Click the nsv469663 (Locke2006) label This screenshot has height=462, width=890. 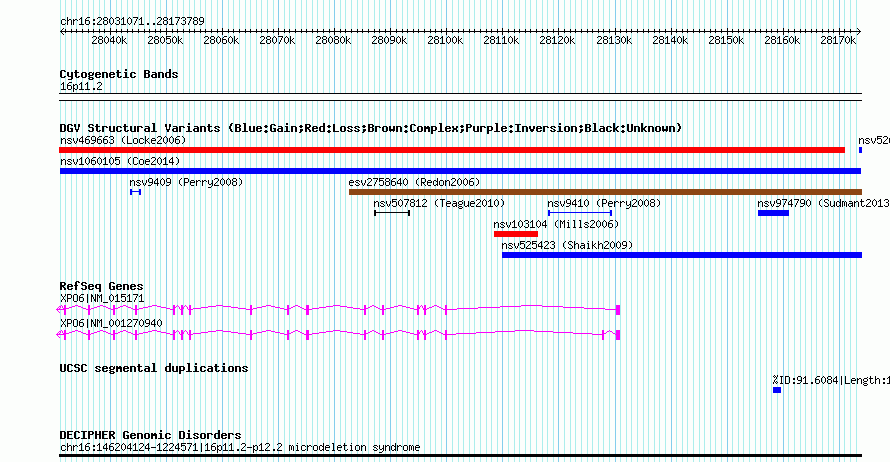click(123, 140)
